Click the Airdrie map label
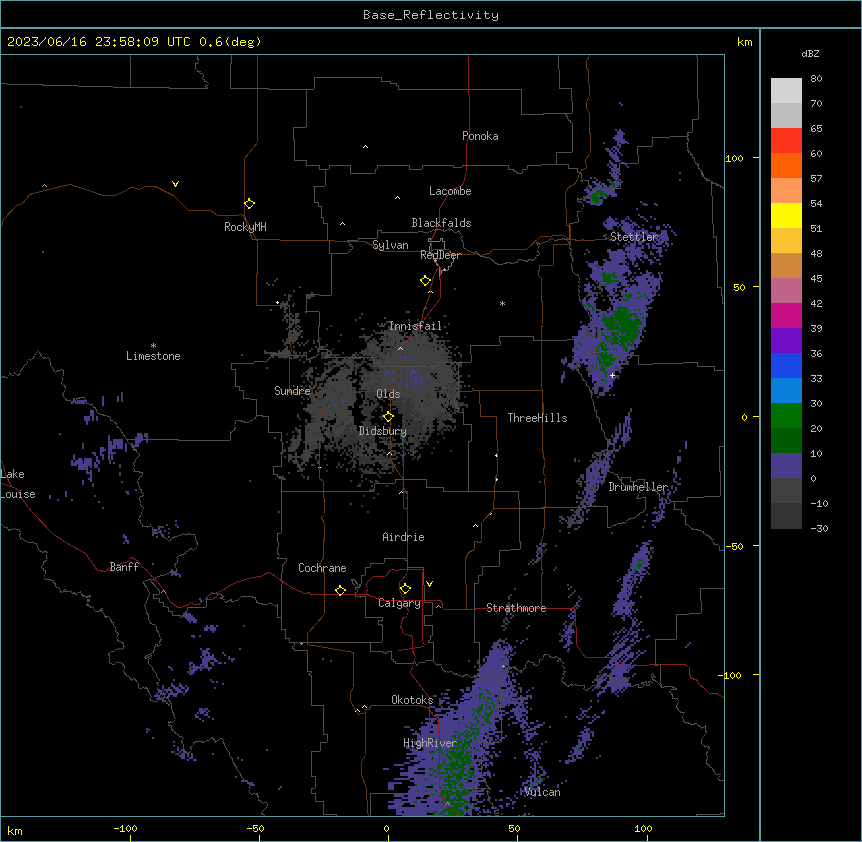 [x=403, y=537]
